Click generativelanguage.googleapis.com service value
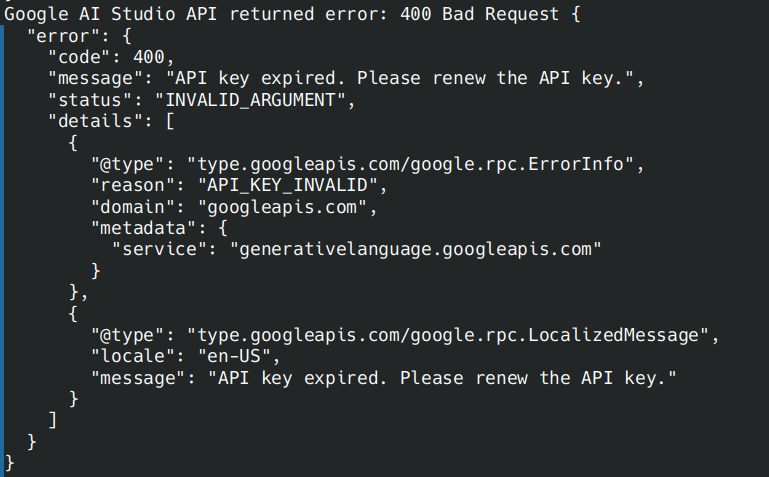This screenshot has width=769, height=477. (415, 250)
